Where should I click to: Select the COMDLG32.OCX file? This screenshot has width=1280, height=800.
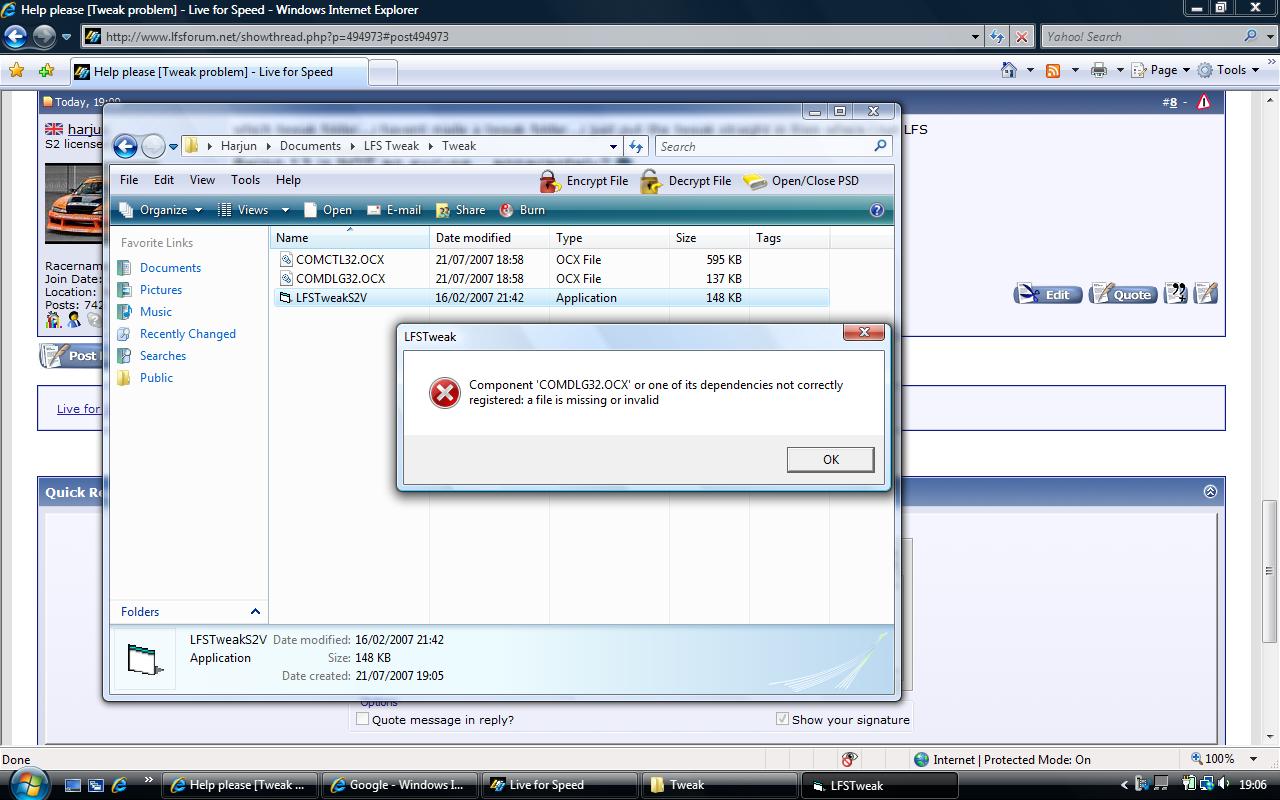(x=340, y=279)
